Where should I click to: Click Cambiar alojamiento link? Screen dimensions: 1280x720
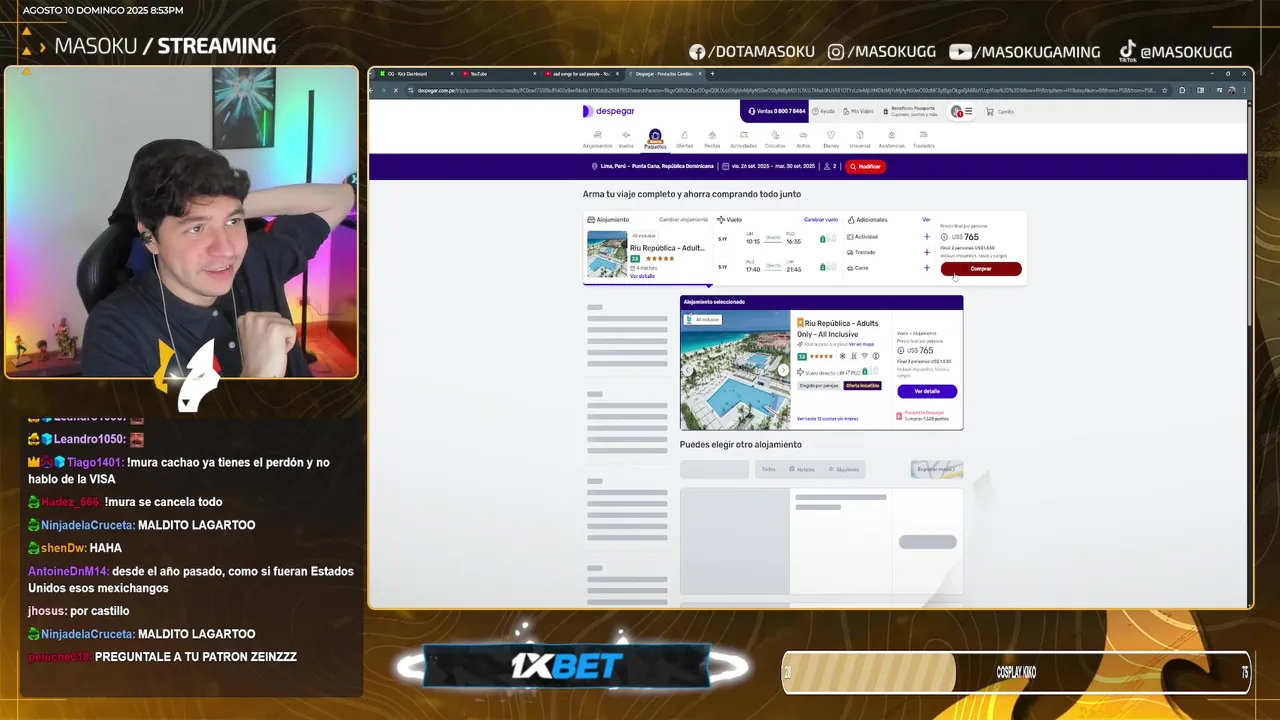684,219
